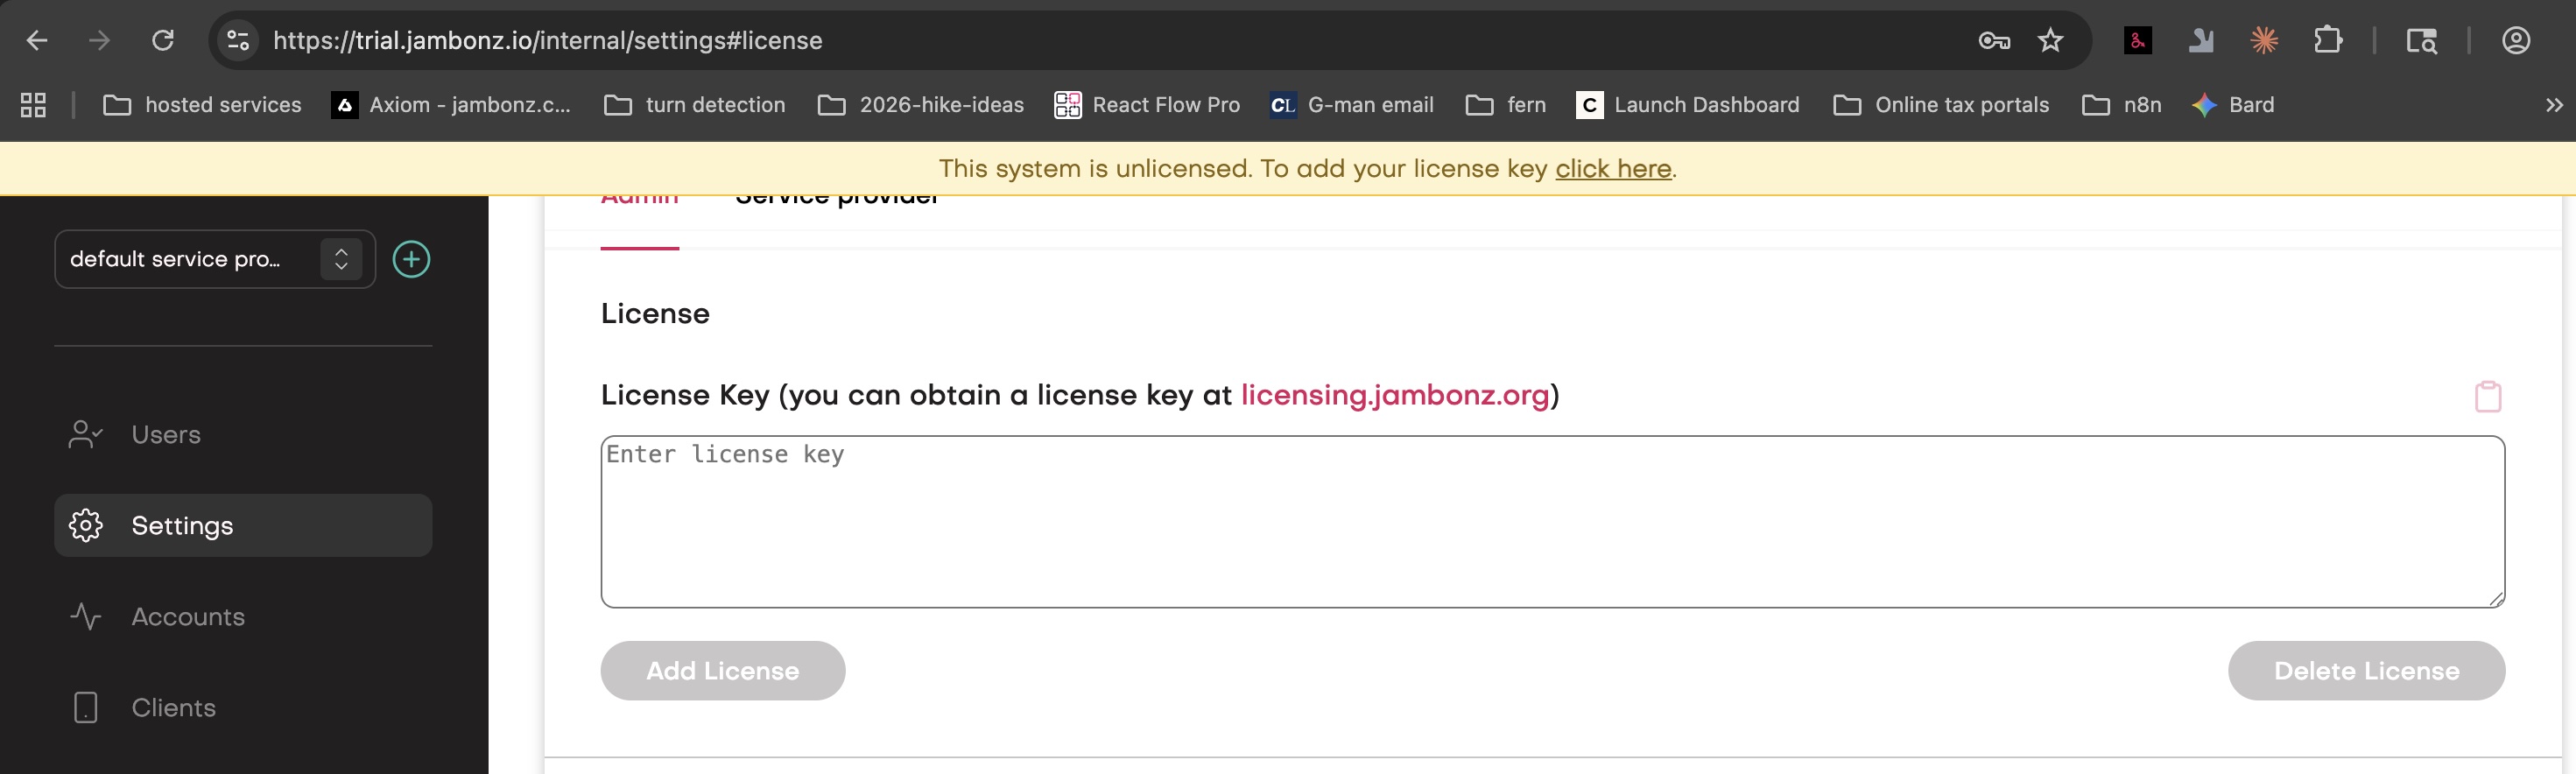Switch to the Service provider tab
2576x774 pixels.
[836, 198]
